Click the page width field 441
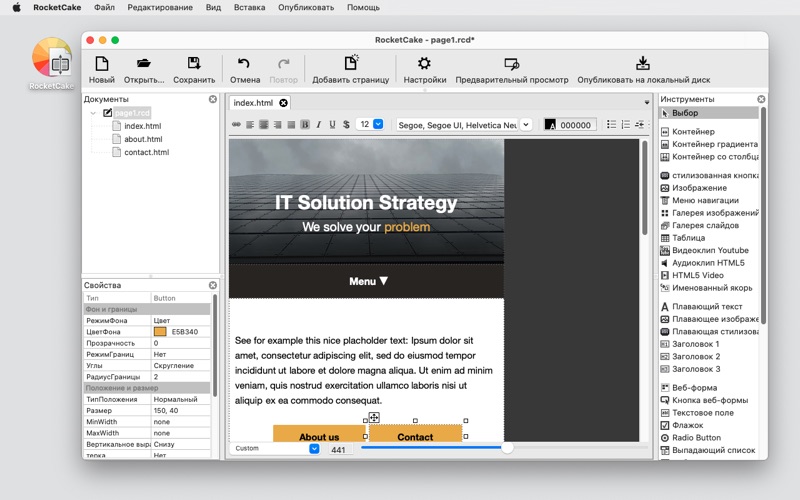This screenshot has height=500, width=800. click(339, 449)
